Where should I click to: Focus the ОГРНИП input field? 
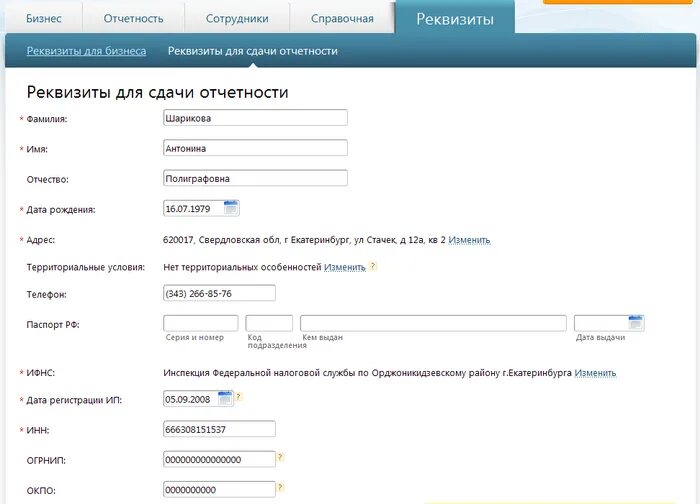[219, 459]
